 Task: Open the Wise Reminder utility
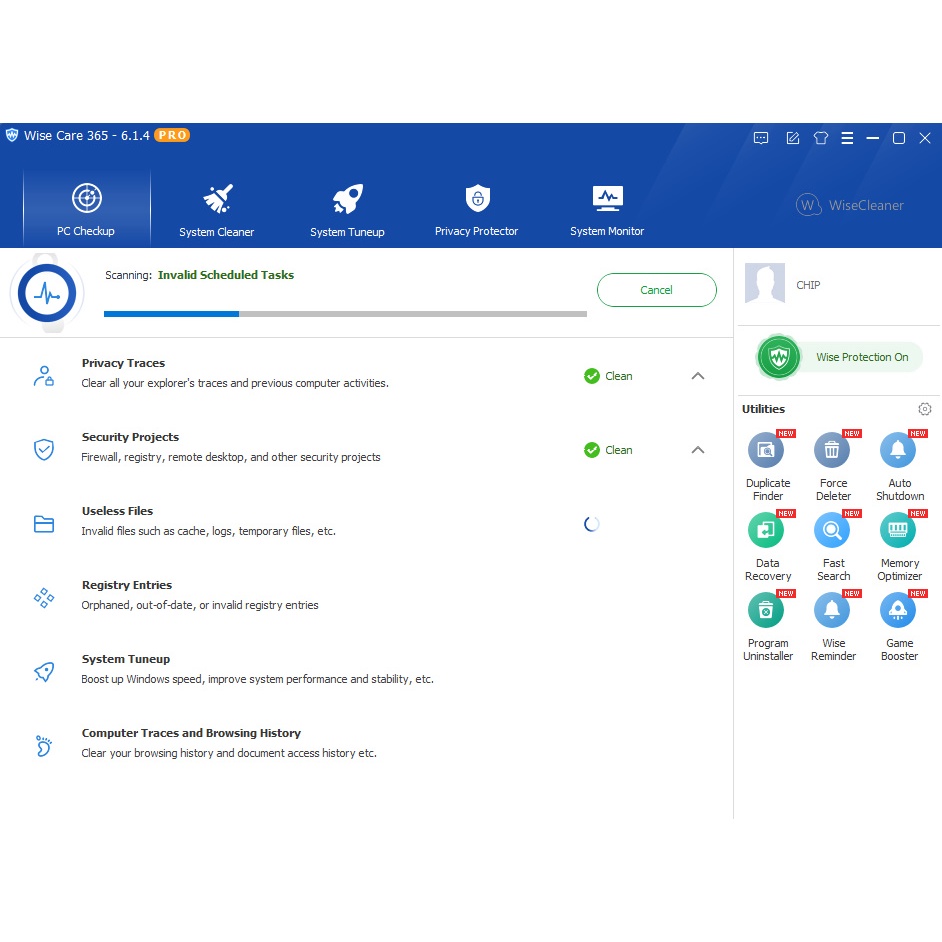(832, 612)
